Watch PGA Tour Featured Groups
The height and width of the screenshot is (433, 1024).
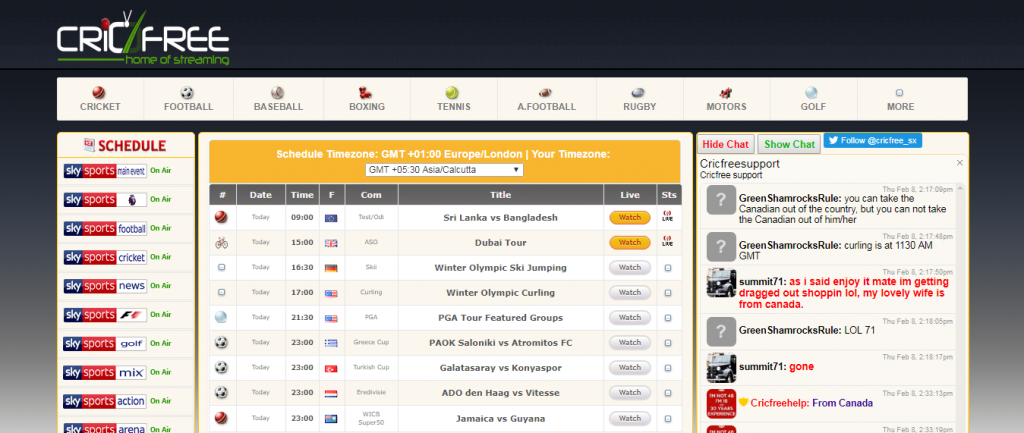(630, 317)
